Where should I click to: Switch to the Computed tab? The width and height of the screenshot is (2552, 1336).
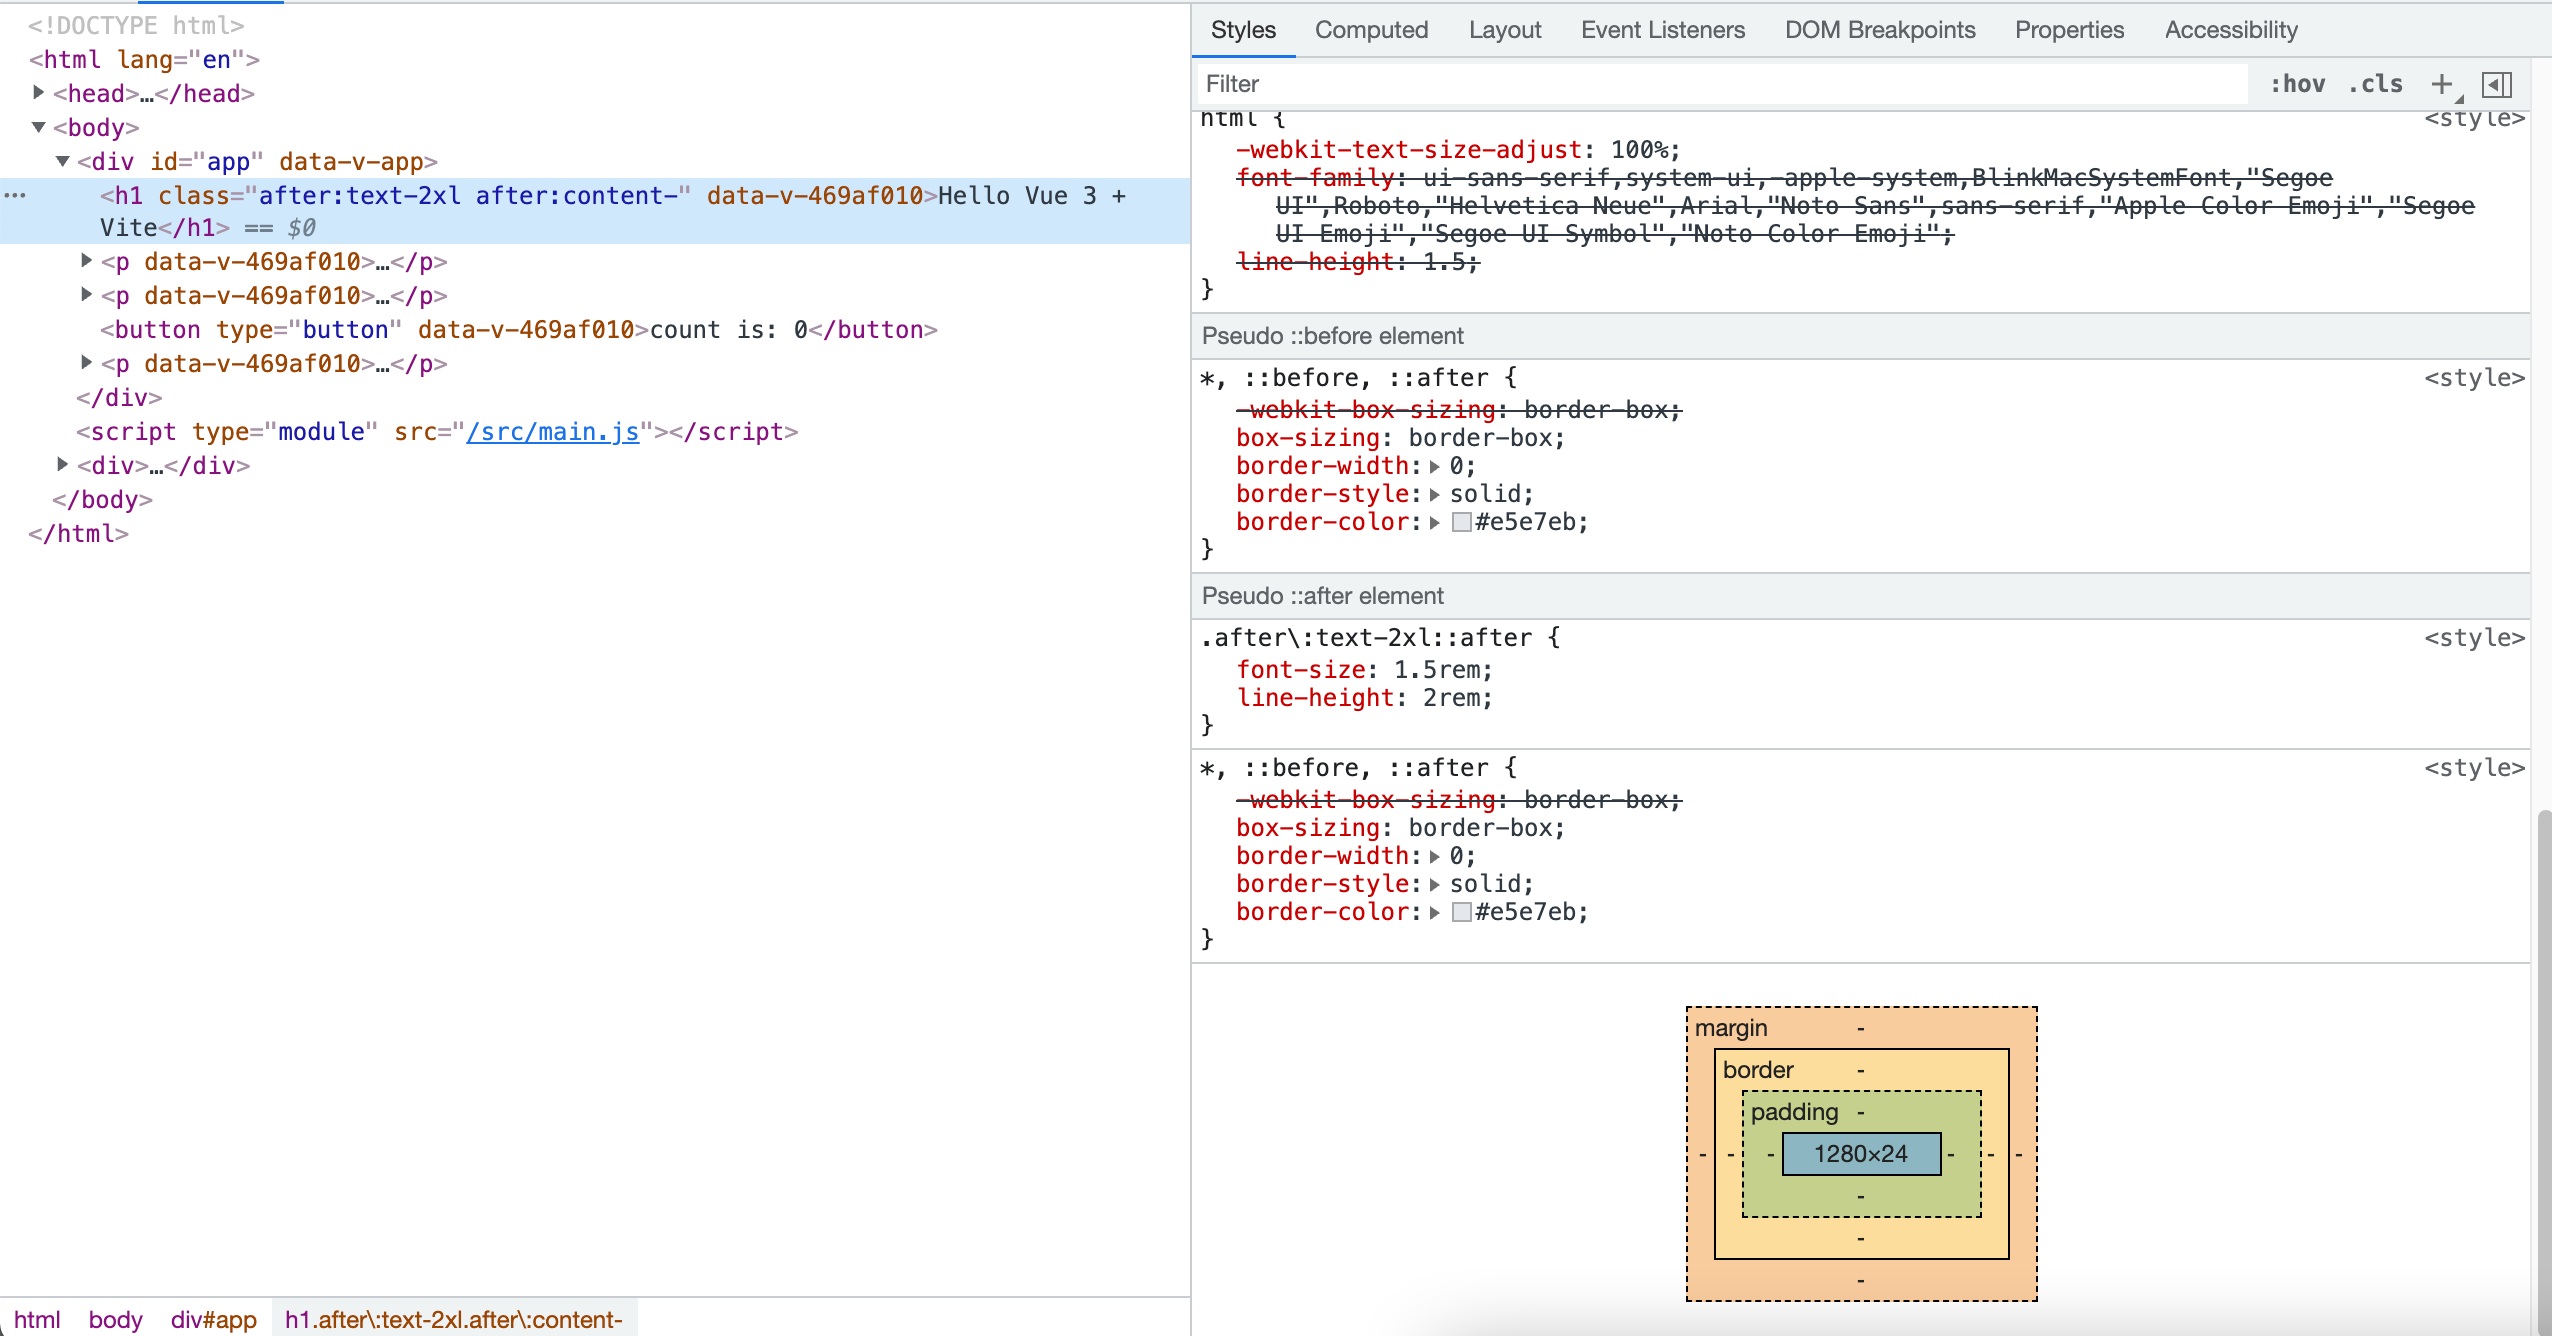click(1371, 30)
